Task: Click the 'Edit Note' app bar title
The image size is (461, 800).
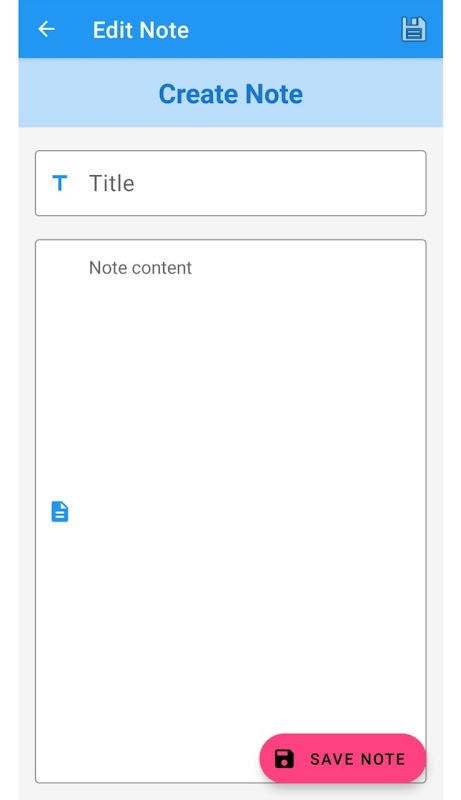Action: pos(141,30)
